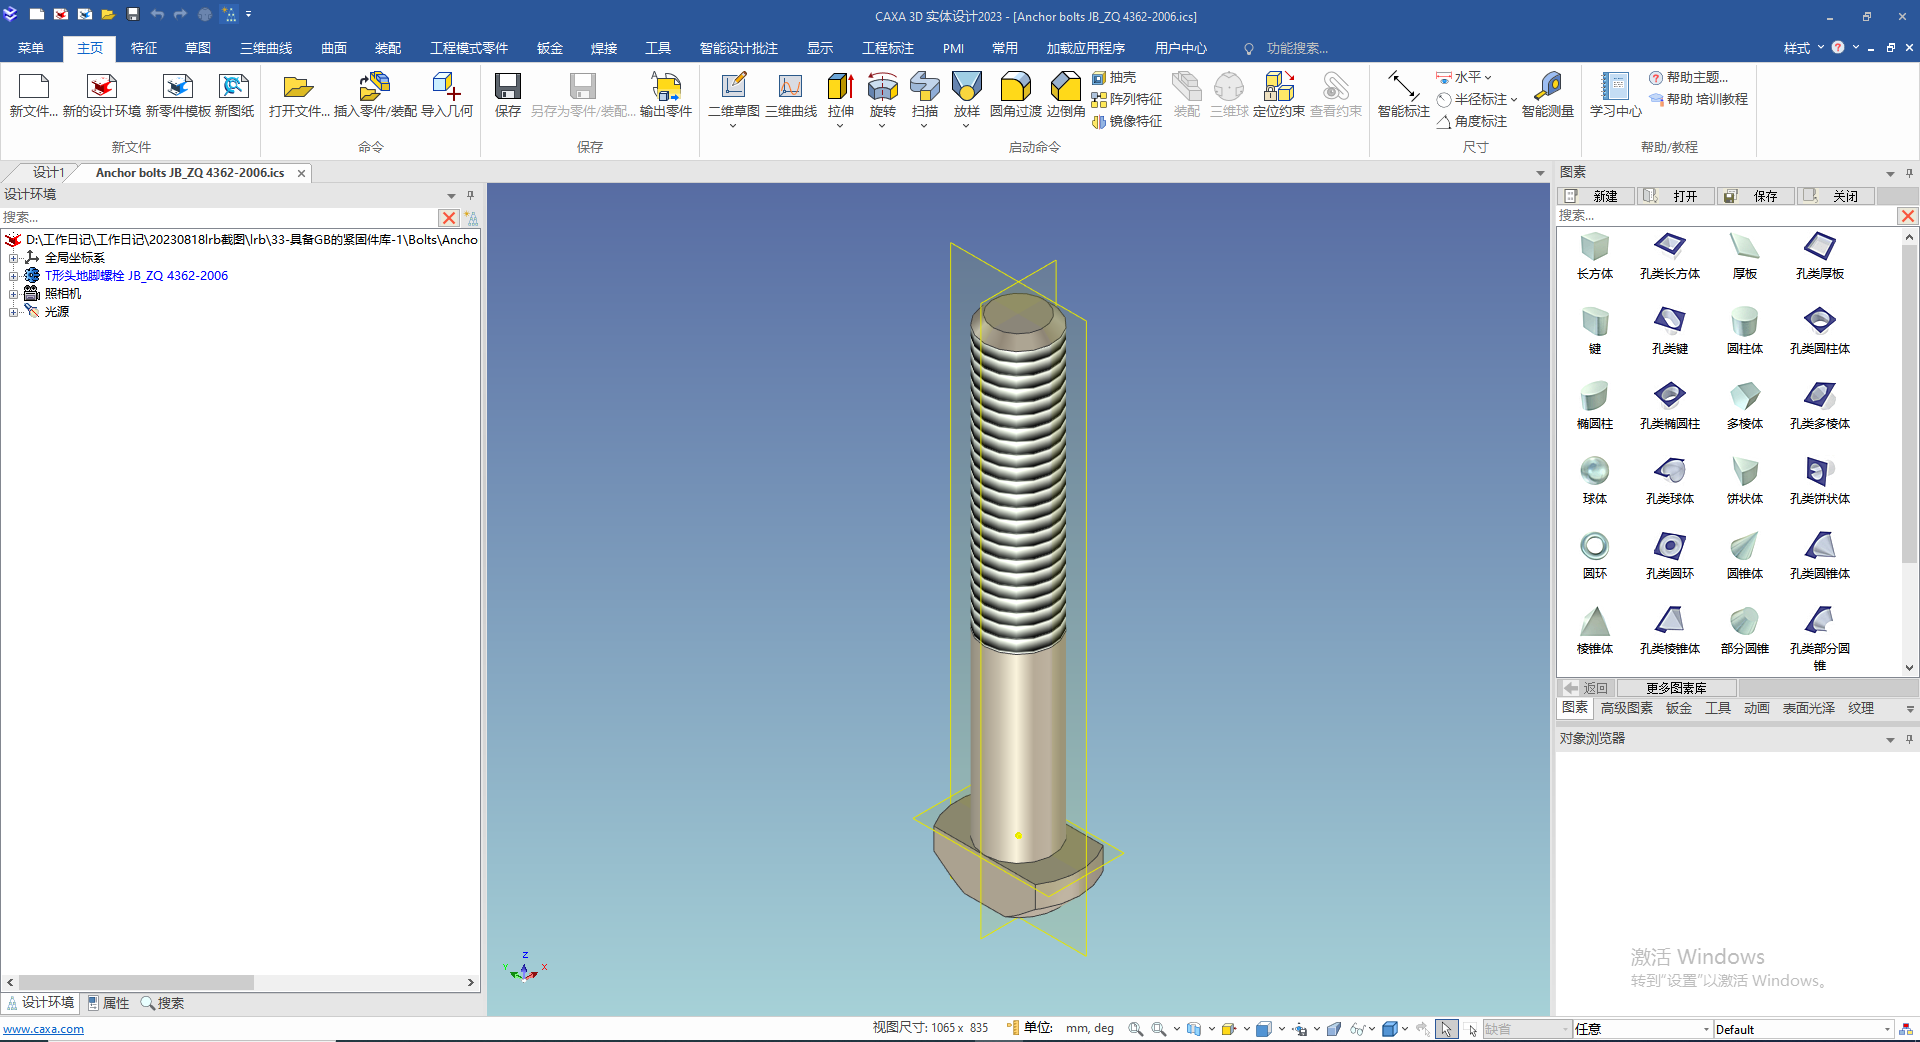Click the 边倒角 chamfer tool icon

[x=1065, y=89]
